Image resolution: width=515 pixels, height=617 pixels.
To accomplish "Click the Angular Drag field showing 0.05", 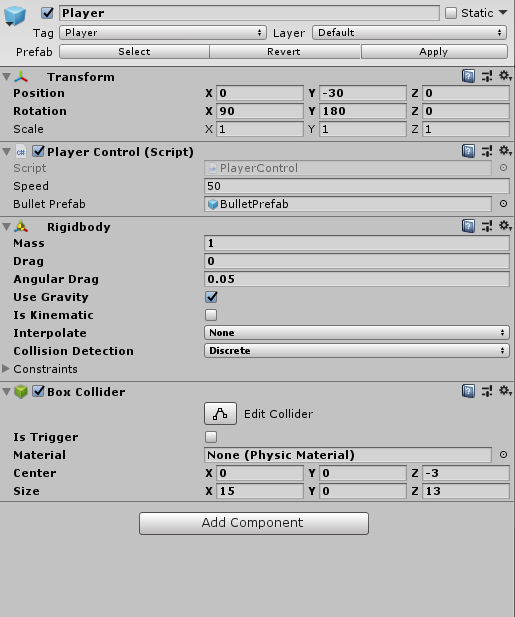I will click(357, 279).
